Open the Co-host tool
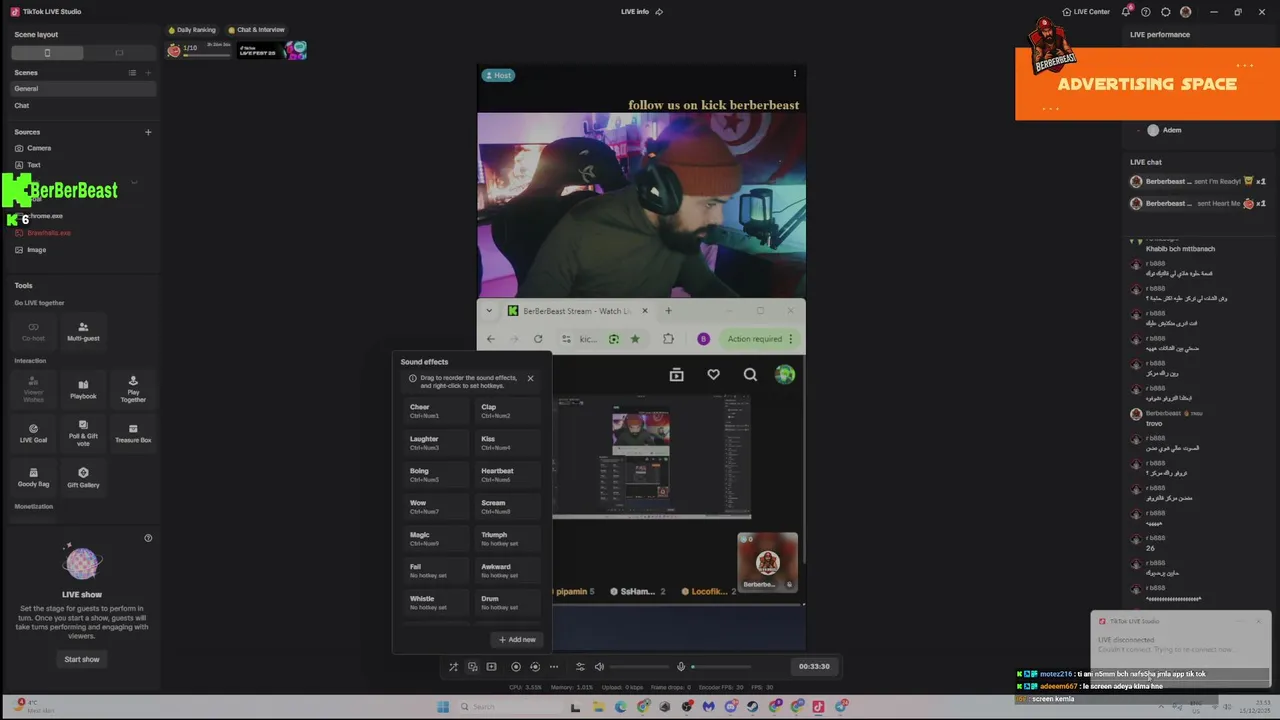Image resolution: width=1280 pixels, height=720 pixels. 33,331
